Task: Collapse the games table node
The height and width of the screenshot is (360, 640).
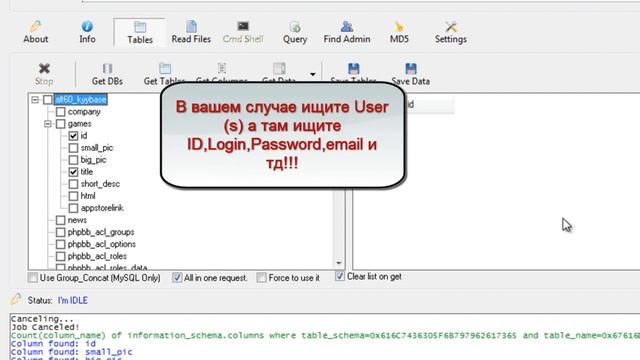Action: (48, 124)
